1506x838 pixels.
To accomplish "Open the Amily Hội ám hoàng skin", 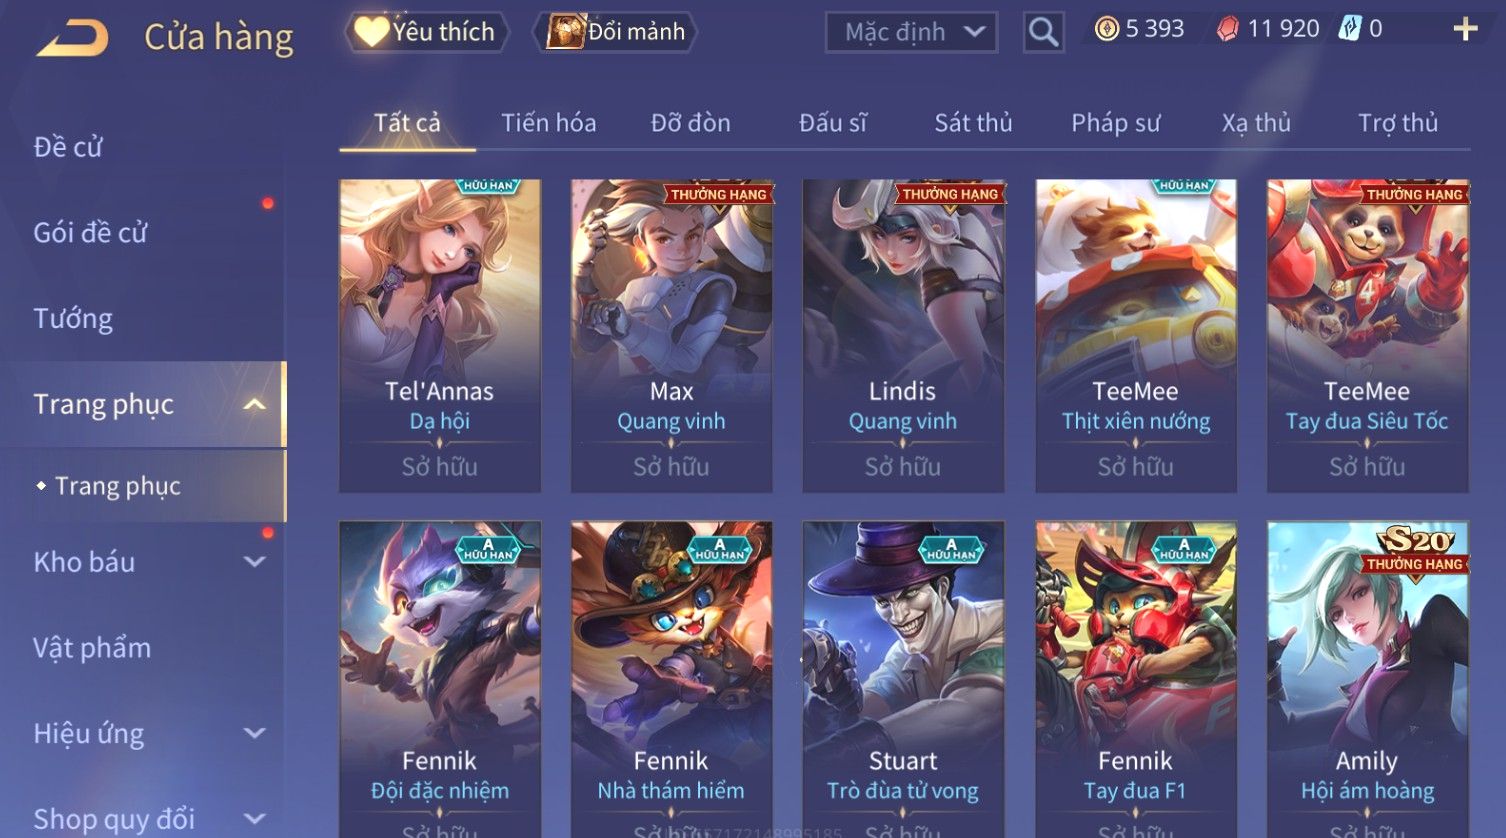I will point(1367,679).
